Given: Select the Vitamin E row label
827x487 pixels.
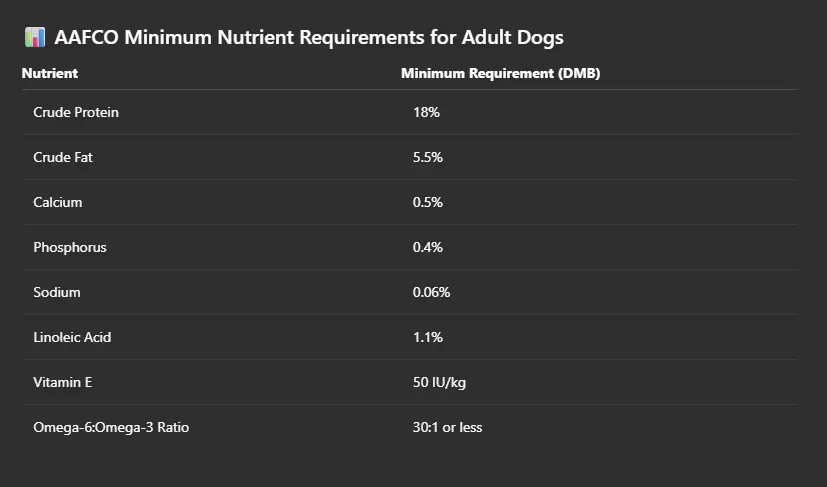Looking at the screenshot, I should click(x=63, y=382).
